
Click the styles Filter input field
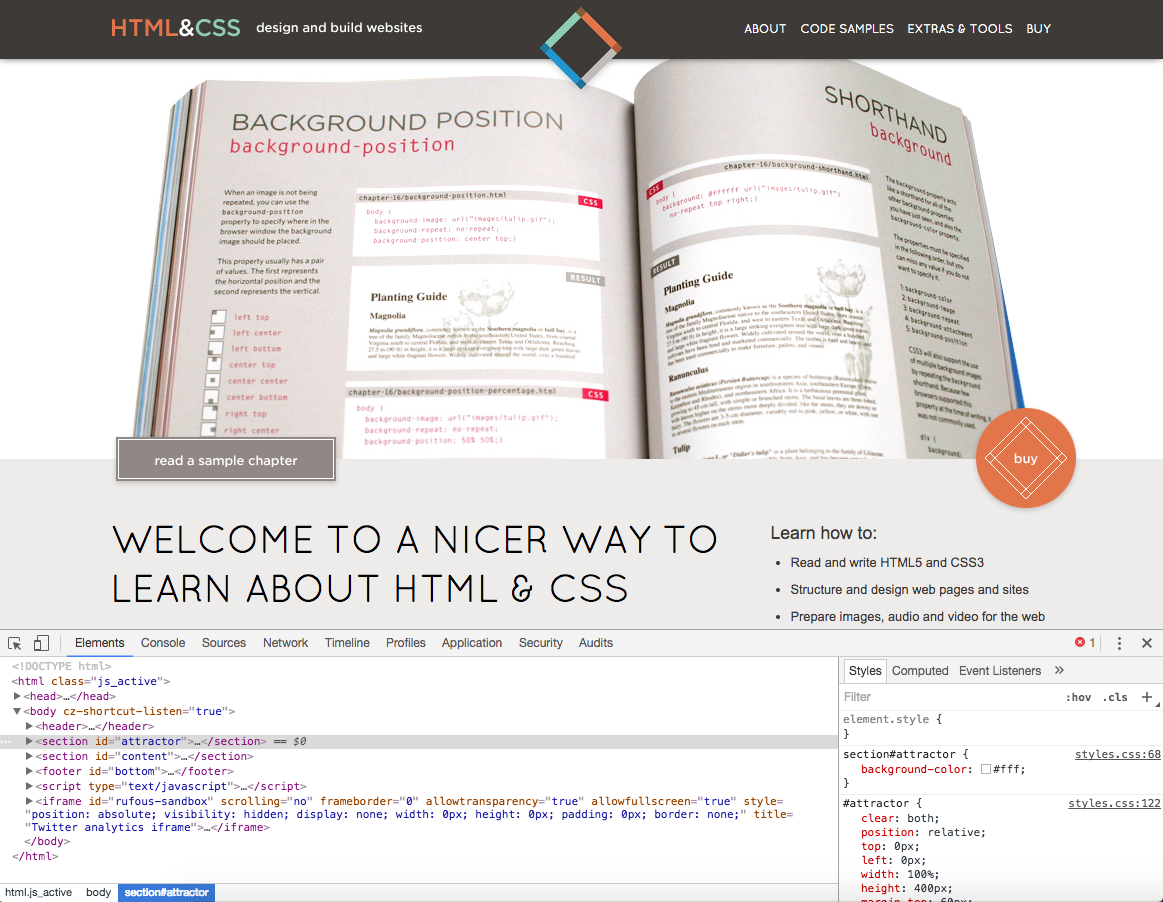[x=949, y=697]
